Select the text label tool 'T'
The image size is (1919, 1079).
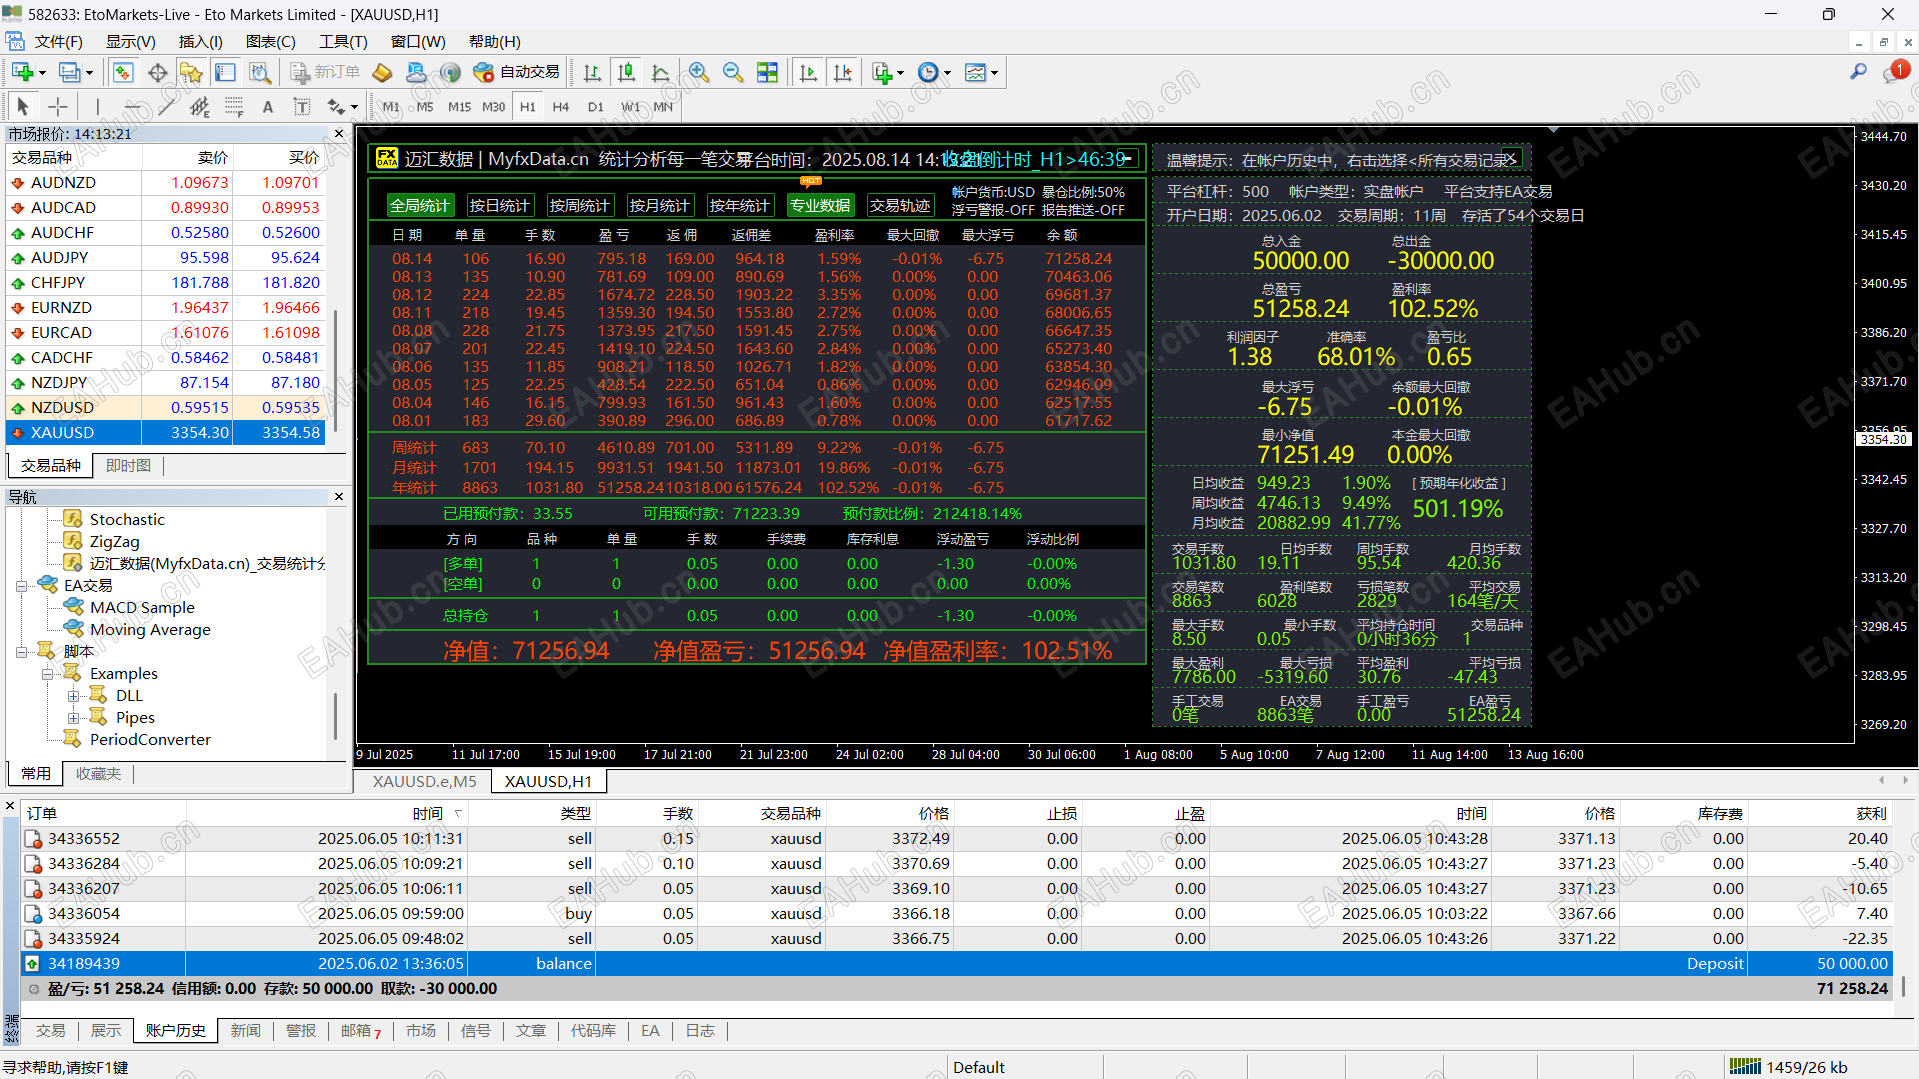pos(302,106)
